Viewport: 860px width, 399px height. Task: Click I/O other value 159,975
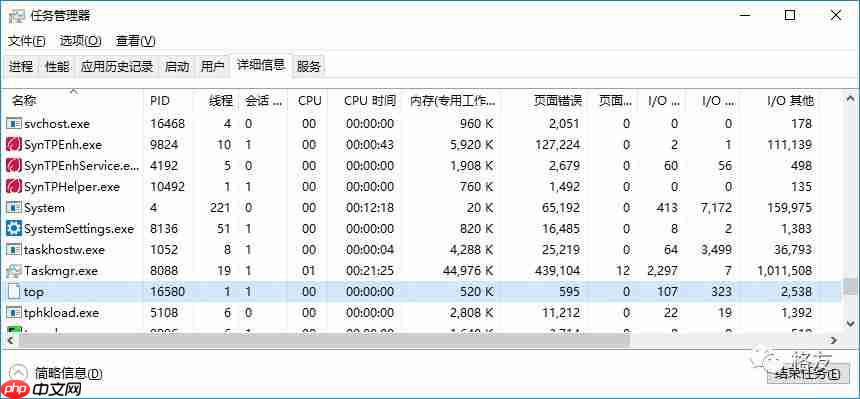click(x=789, y=208)
